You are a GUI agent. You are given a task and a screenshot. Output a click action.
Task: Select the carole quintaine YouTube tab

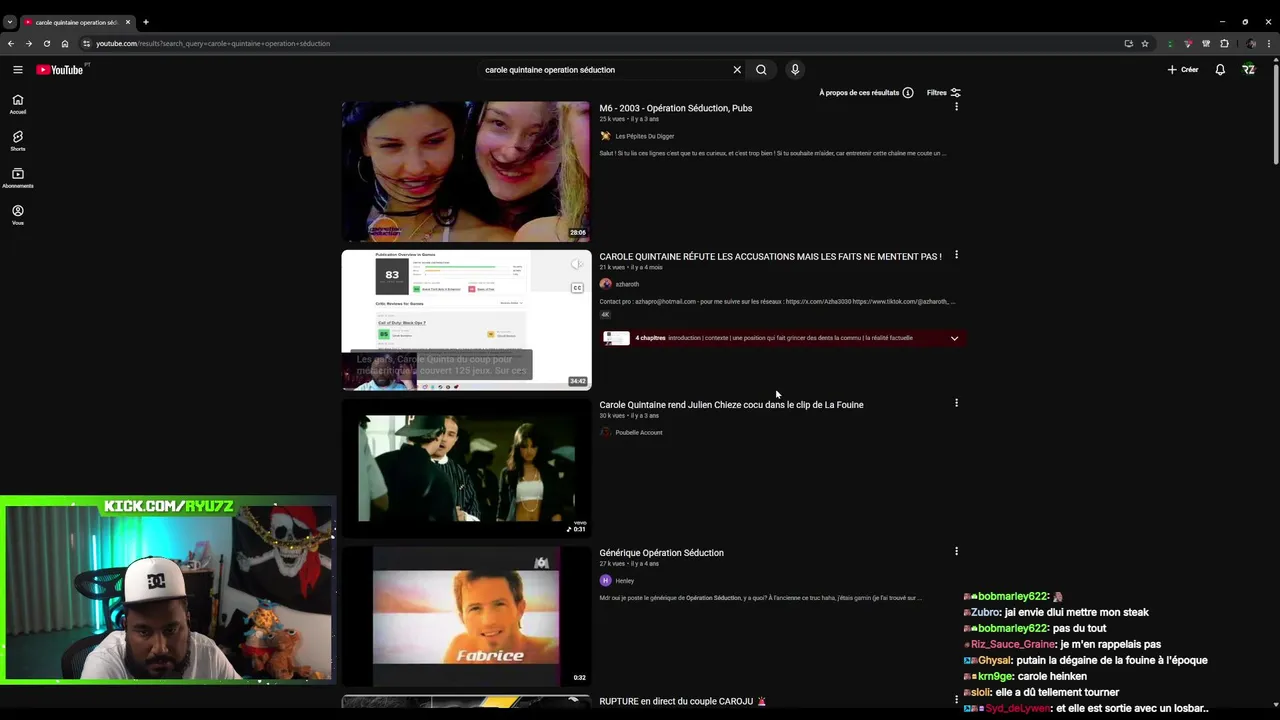[76, 22]
